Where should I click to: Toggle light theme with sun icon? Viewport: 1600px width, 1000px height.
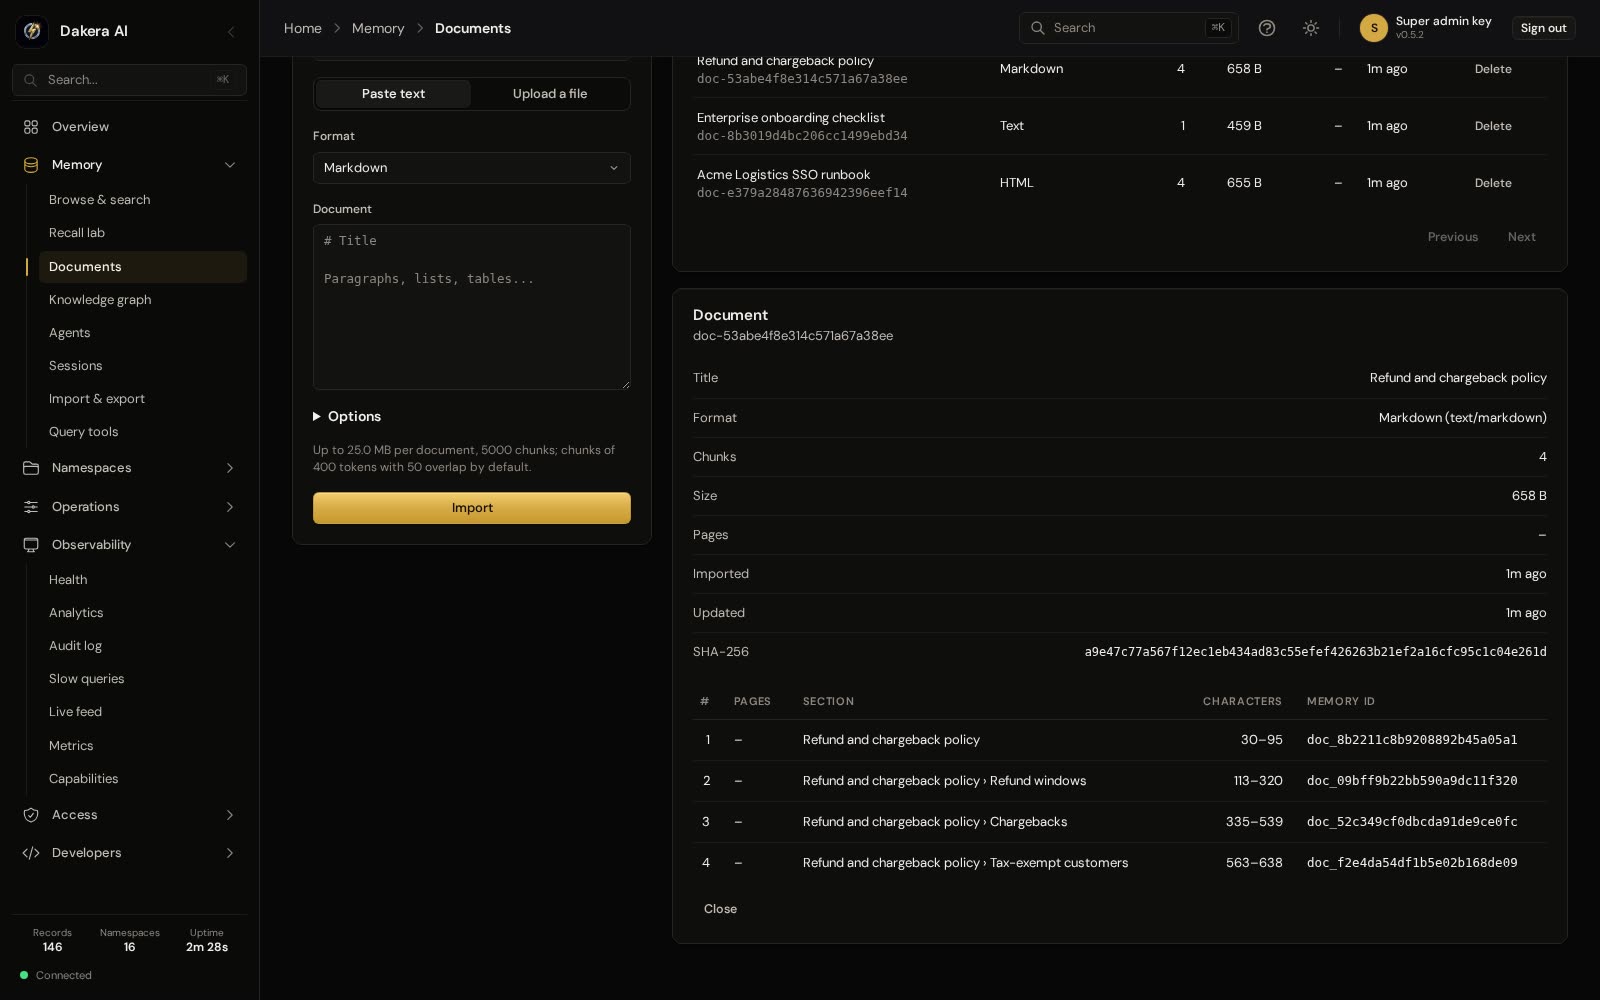coord(1311,28)
